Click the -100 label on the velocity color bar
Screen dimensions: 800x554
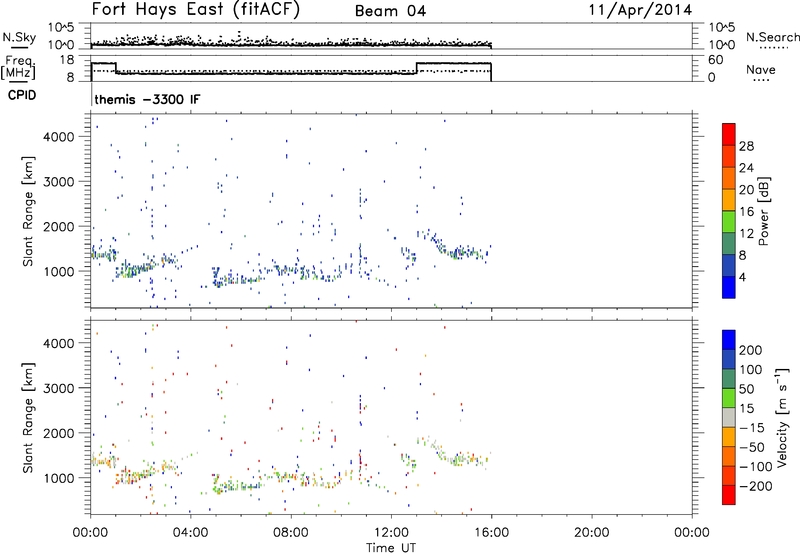pos(755,467)
